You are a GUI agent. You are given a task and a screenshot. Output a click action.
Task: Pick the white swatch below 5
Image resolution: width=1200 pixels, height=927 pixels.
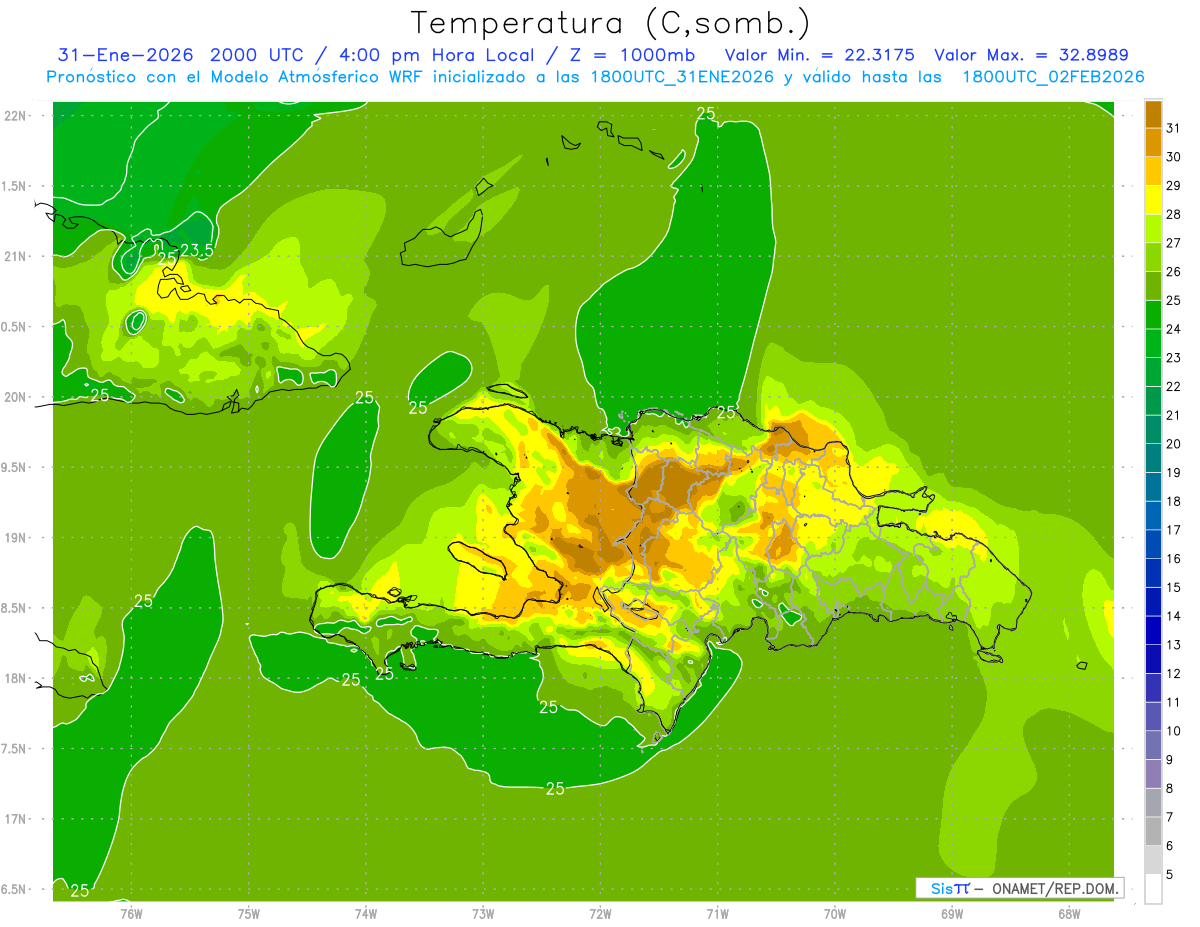pyautogui.click(x=1153, y=889)
